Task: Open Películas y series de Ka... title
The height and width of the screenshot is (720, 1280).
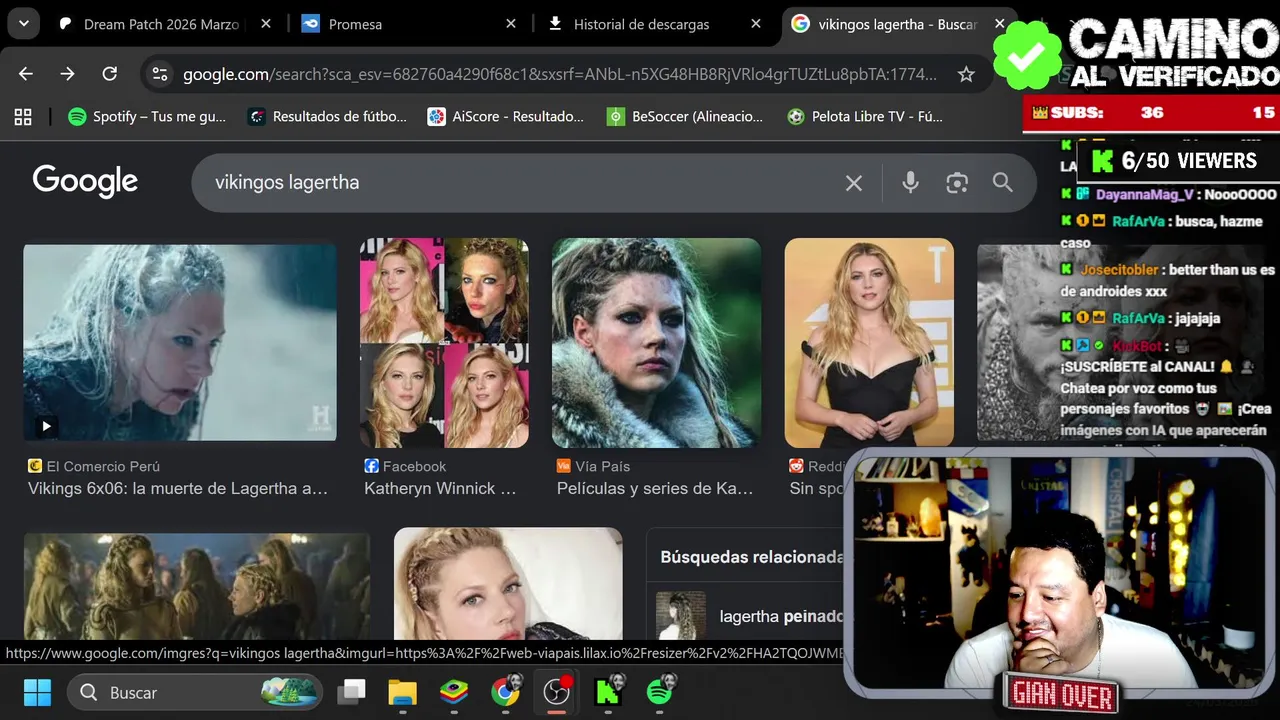Action: [x=655, y=489]
